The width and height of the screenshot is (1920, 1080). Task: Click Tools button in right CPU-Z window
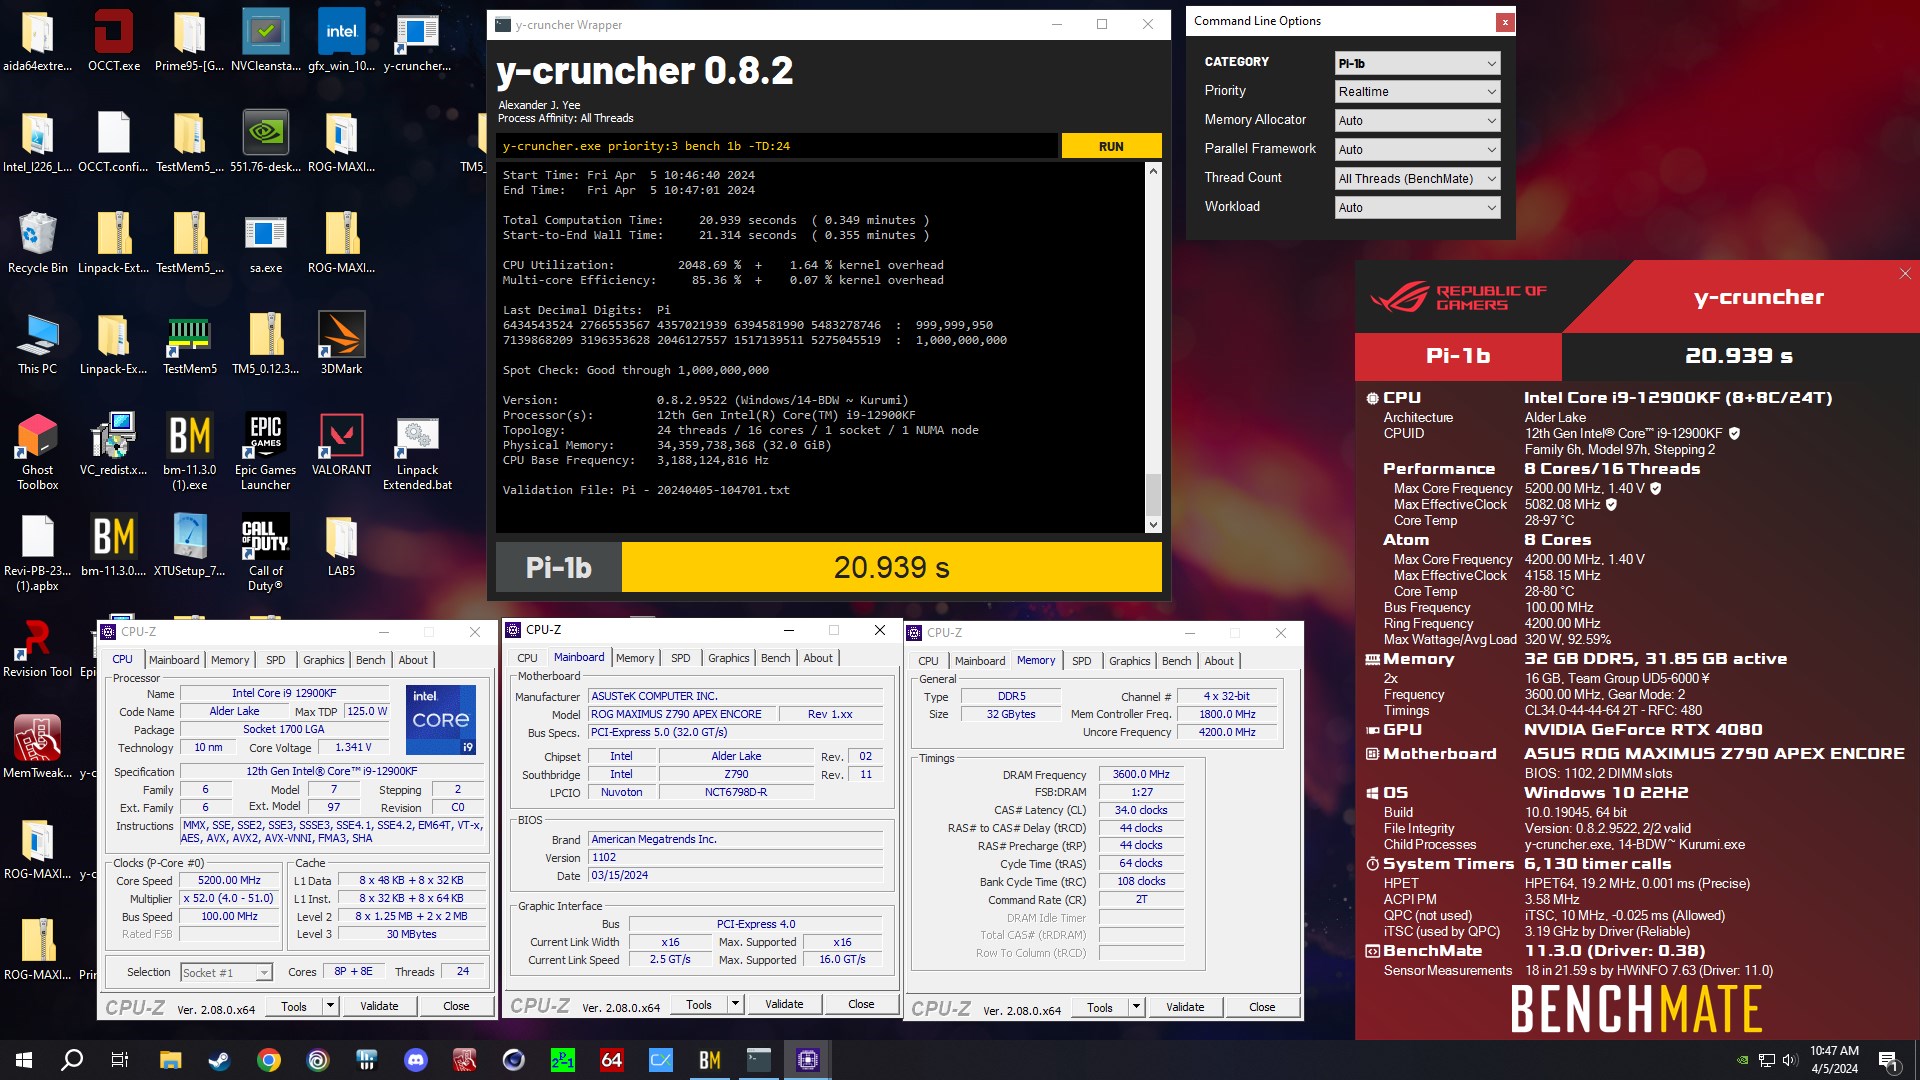pos(1100,1007)
